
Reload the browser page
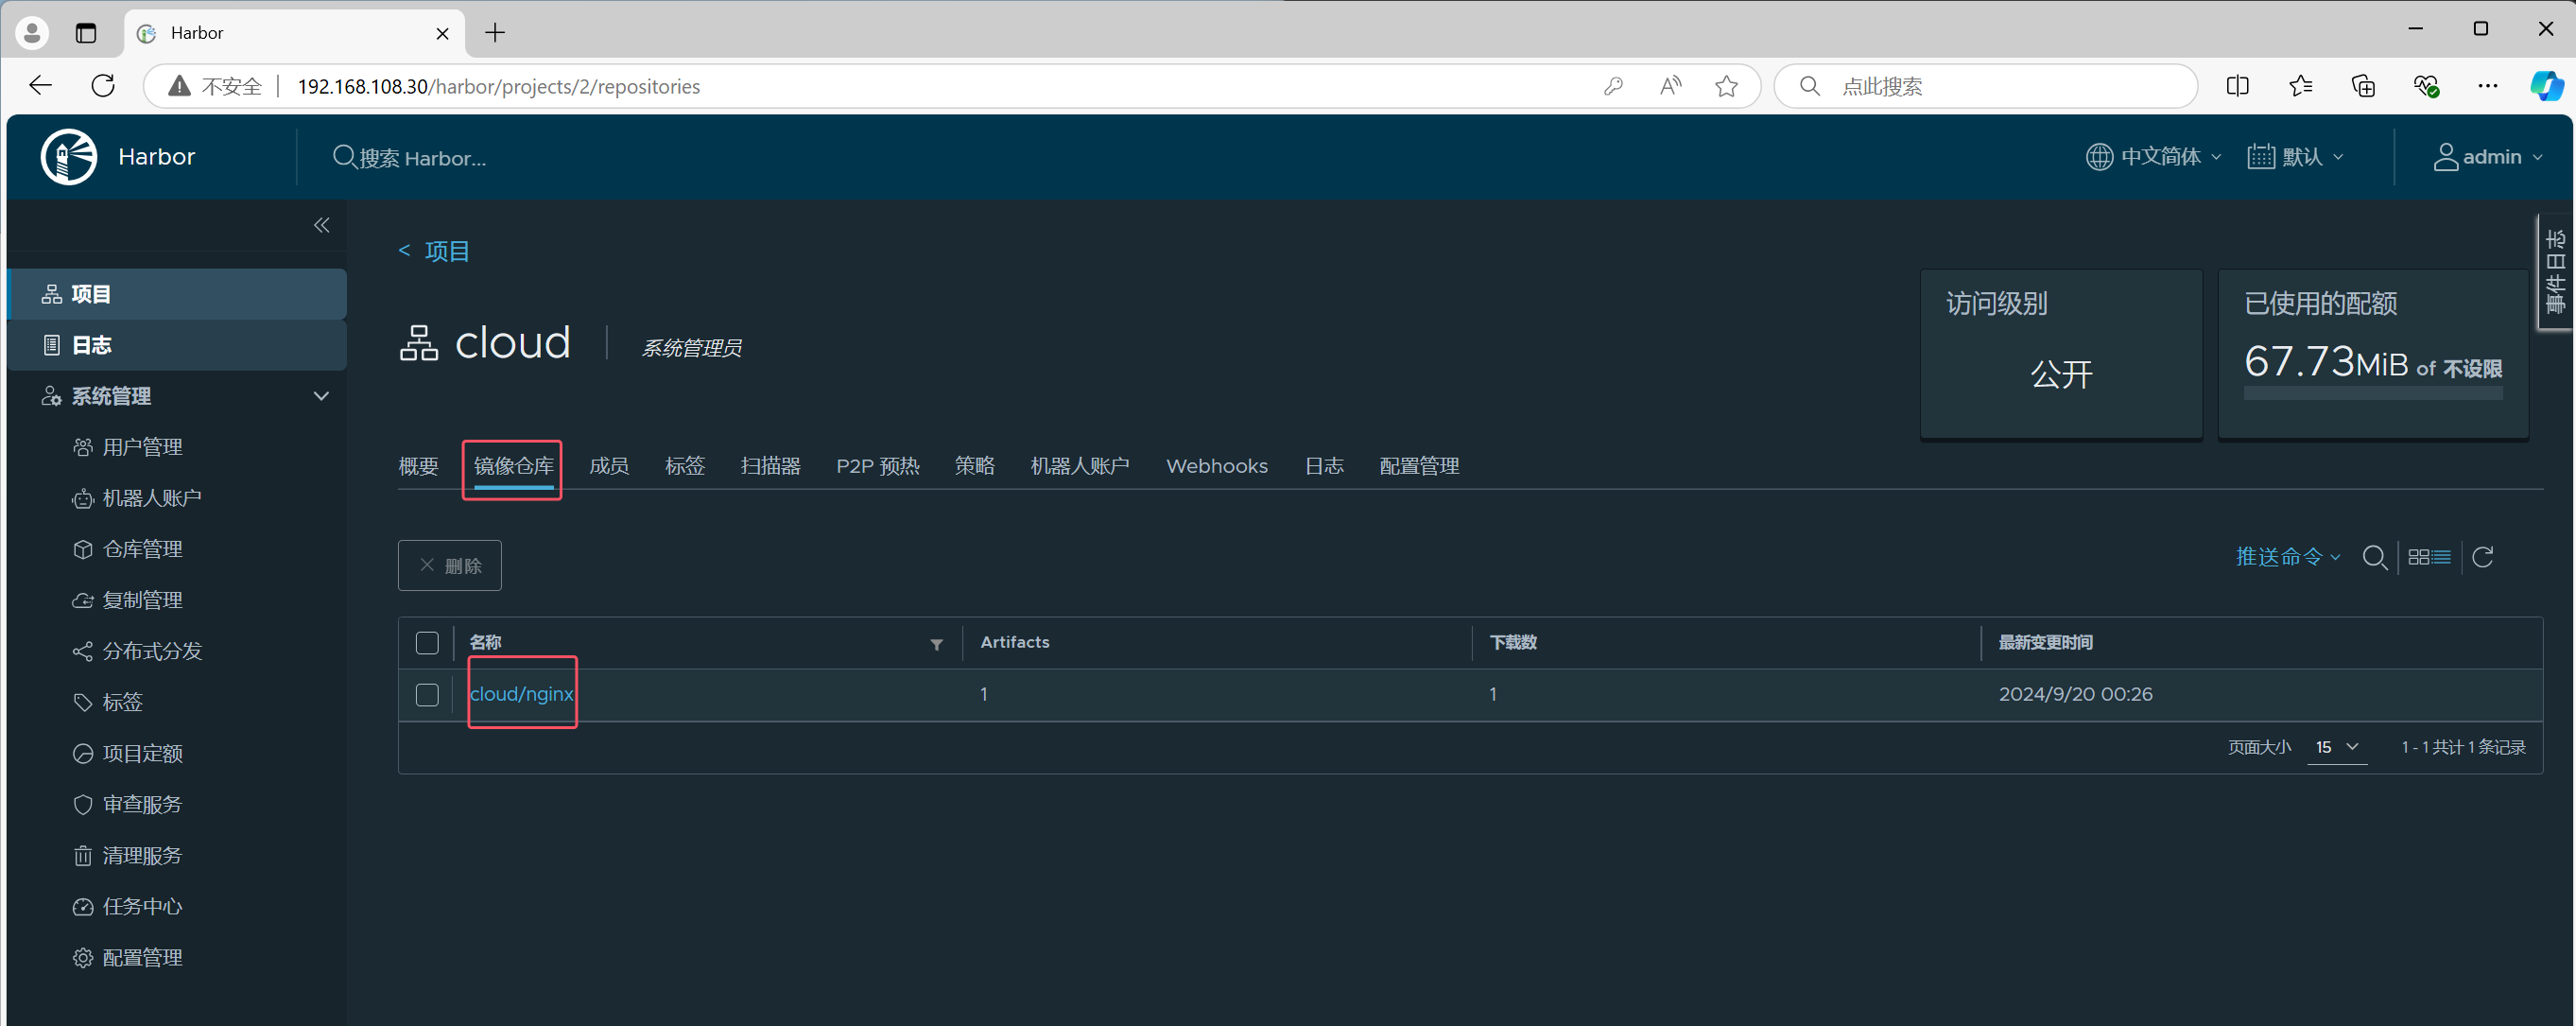pos(103,86)
